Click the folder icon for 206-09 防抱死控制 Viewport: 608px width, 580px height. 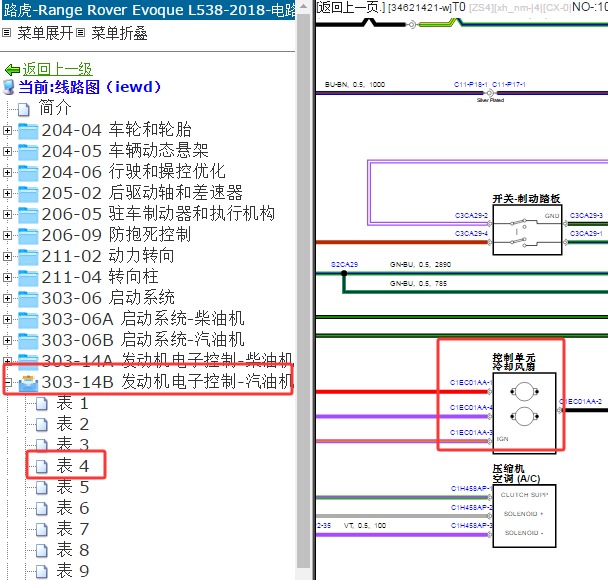pyautogui.click(x=28, y=236)
